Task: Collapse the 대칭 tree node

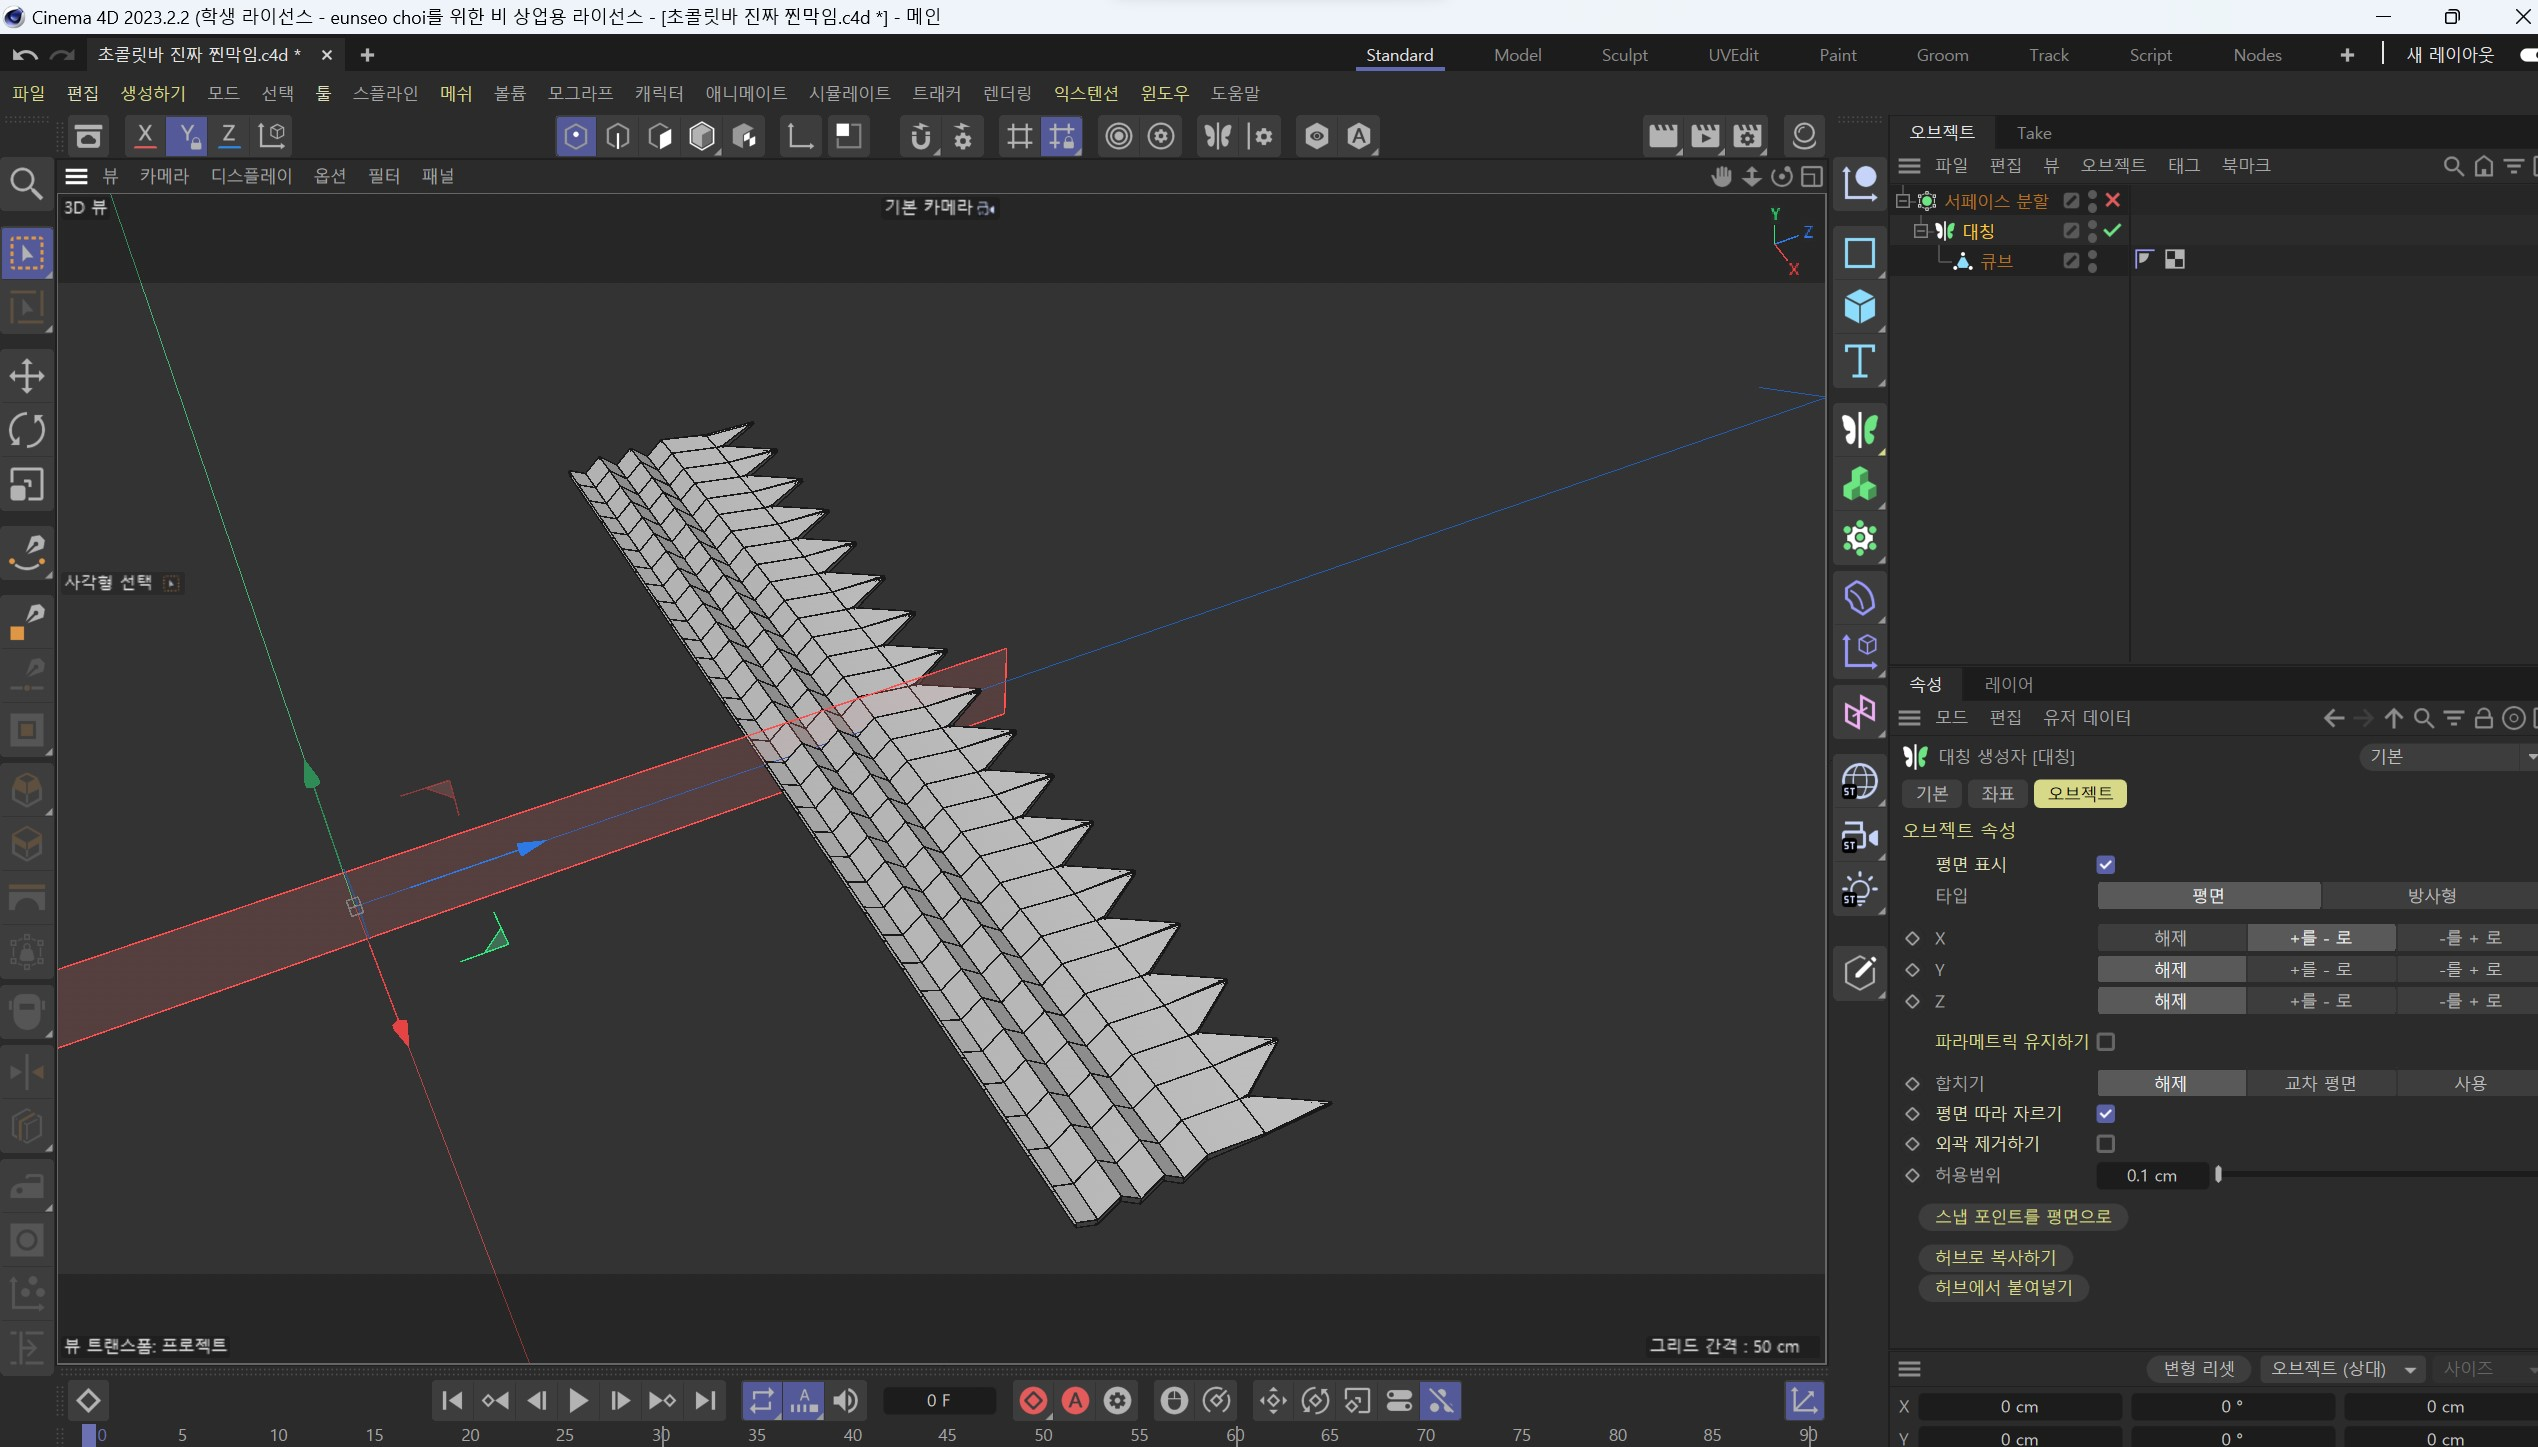Action: pyautogui.click(x=1921, y=231)
